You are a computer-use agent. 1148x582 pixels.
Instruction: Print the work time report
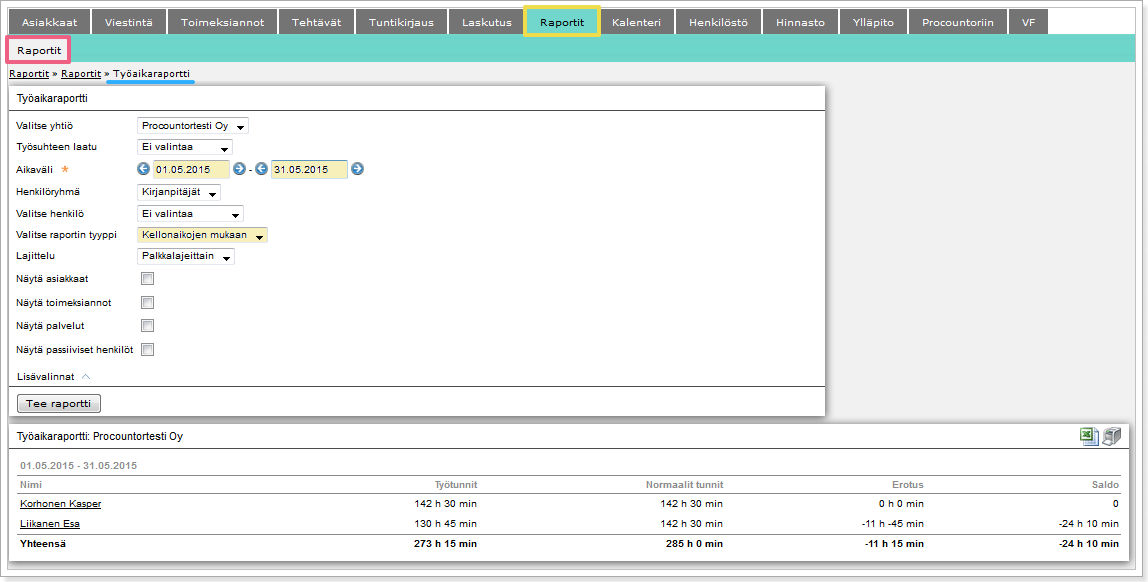click(x=1111, y=436)
